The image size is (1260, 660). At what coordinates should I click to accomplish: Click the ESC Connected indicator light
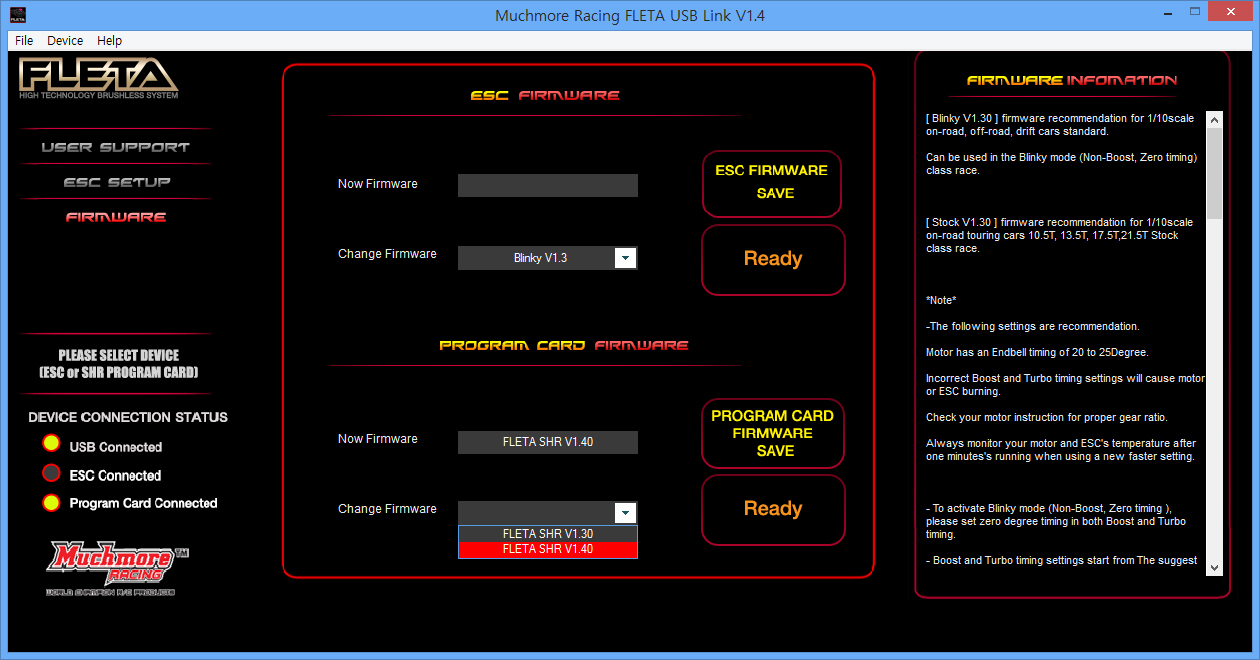pos(51,473)
